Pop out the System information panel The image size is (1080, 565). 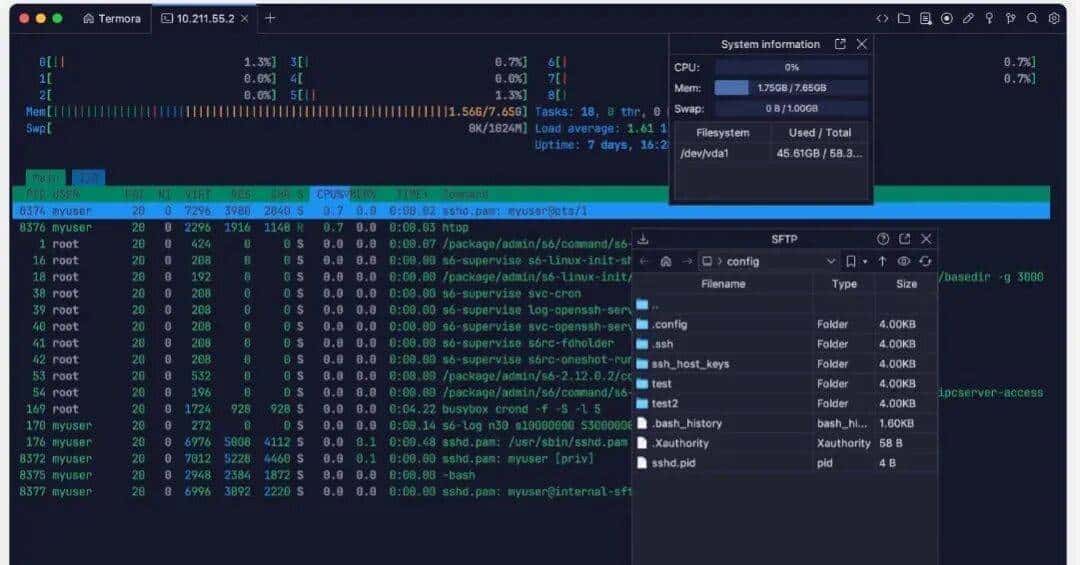[840, 44]
